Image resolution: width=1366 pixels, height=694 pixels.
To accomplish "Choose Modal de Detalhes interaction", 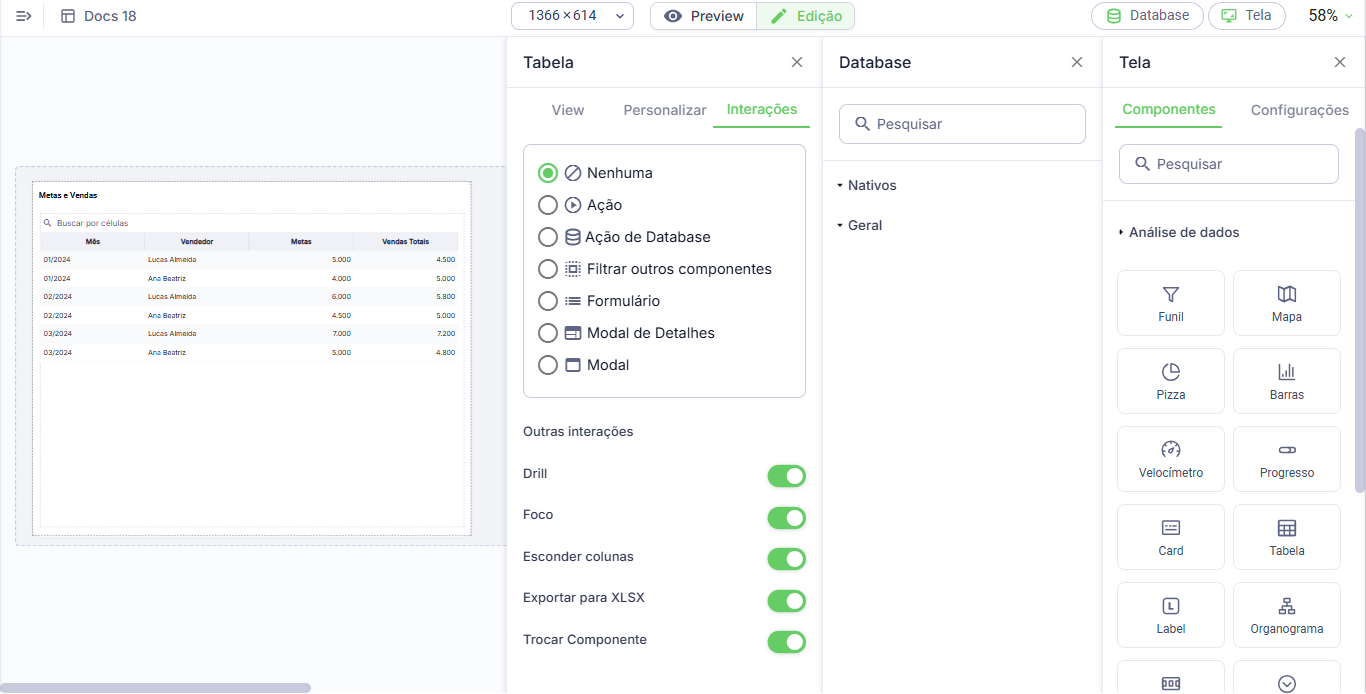I will (548, 333).
